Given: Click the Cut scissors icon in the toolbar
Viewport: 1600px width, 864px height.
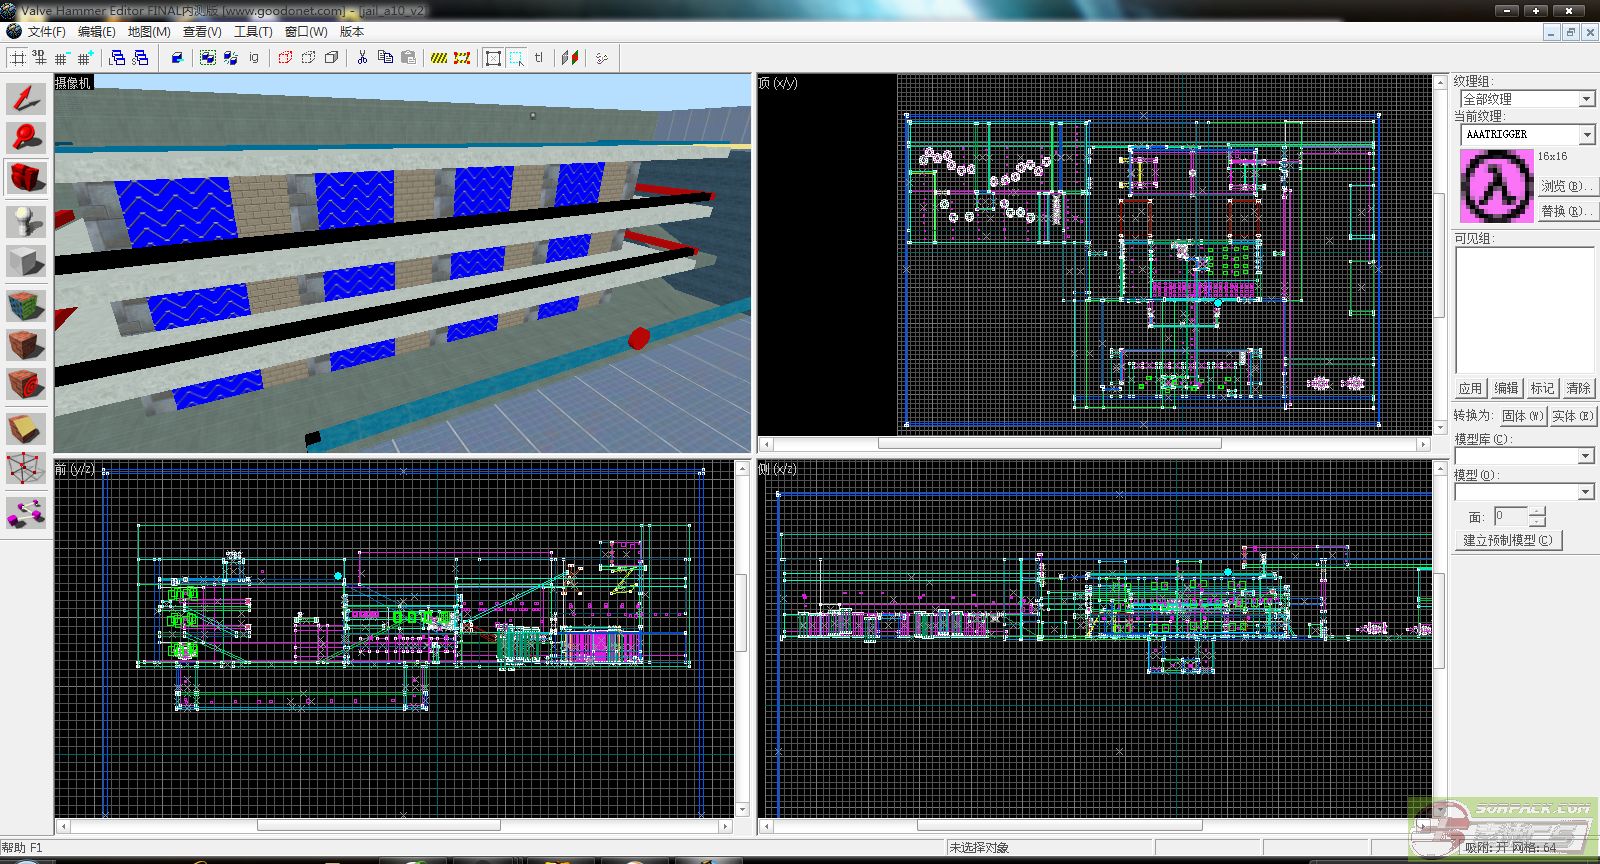Looking at the screenshot, I should click(362, 58).
